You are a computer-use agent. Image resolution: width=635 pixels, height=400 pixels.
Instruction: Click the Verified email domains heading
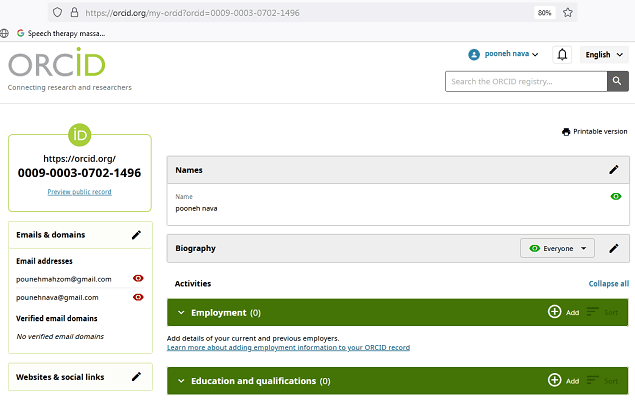[57, 318]
